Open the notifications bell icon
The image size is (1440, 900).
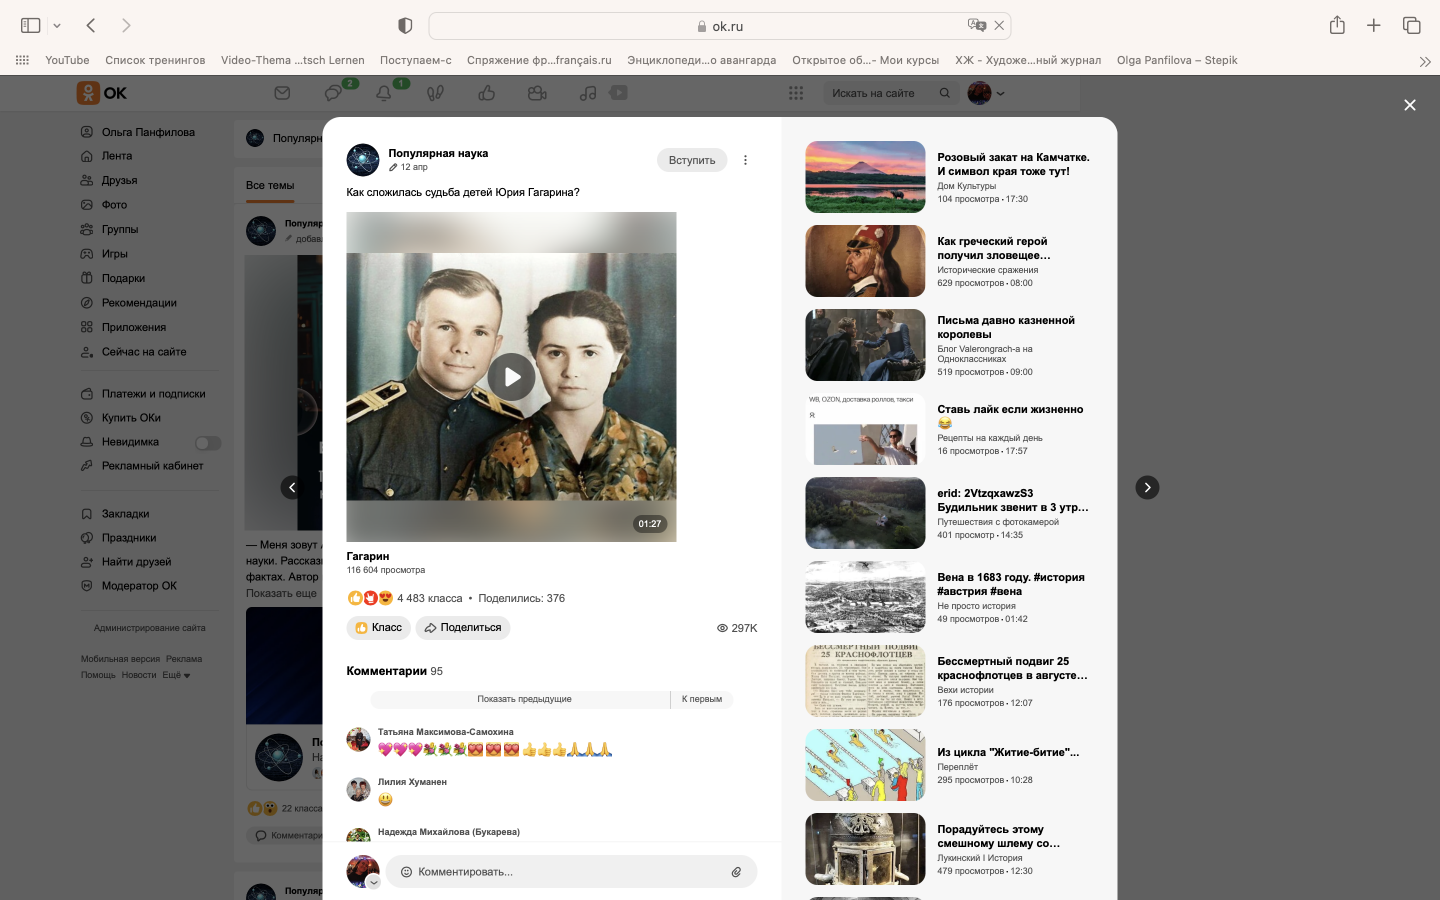(384, 93)
